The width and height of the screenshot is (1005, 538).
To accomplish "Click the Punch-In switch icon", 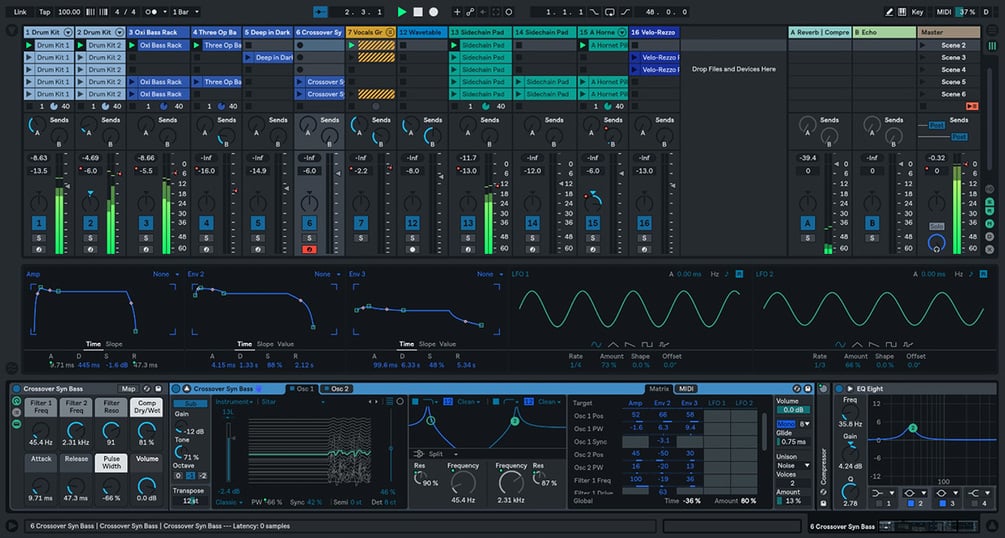I will (x=595, y=12).
